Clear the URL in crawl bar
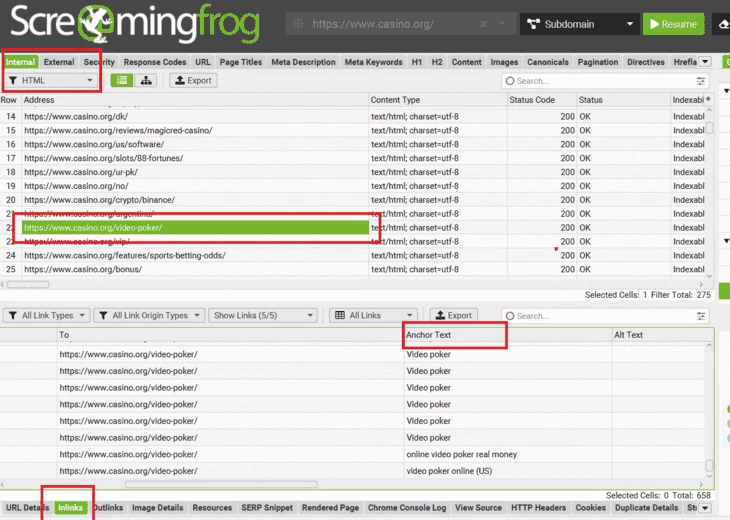 pos(483,24)
